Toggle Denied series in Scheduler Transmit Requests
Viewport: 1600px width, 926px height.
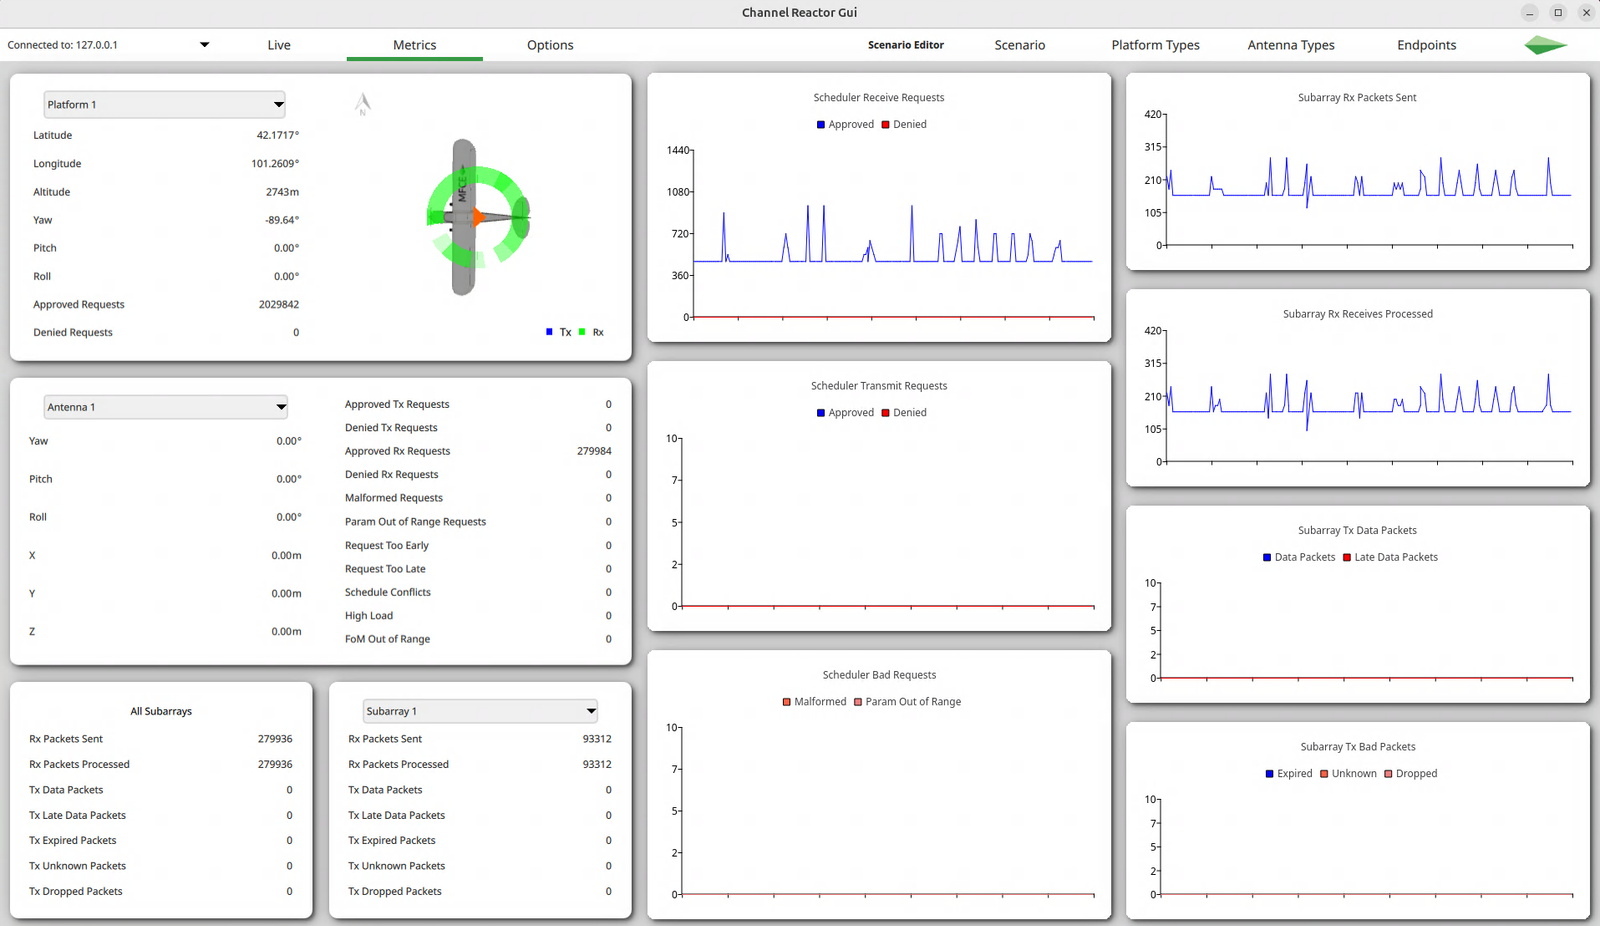(x=903, y=413)
